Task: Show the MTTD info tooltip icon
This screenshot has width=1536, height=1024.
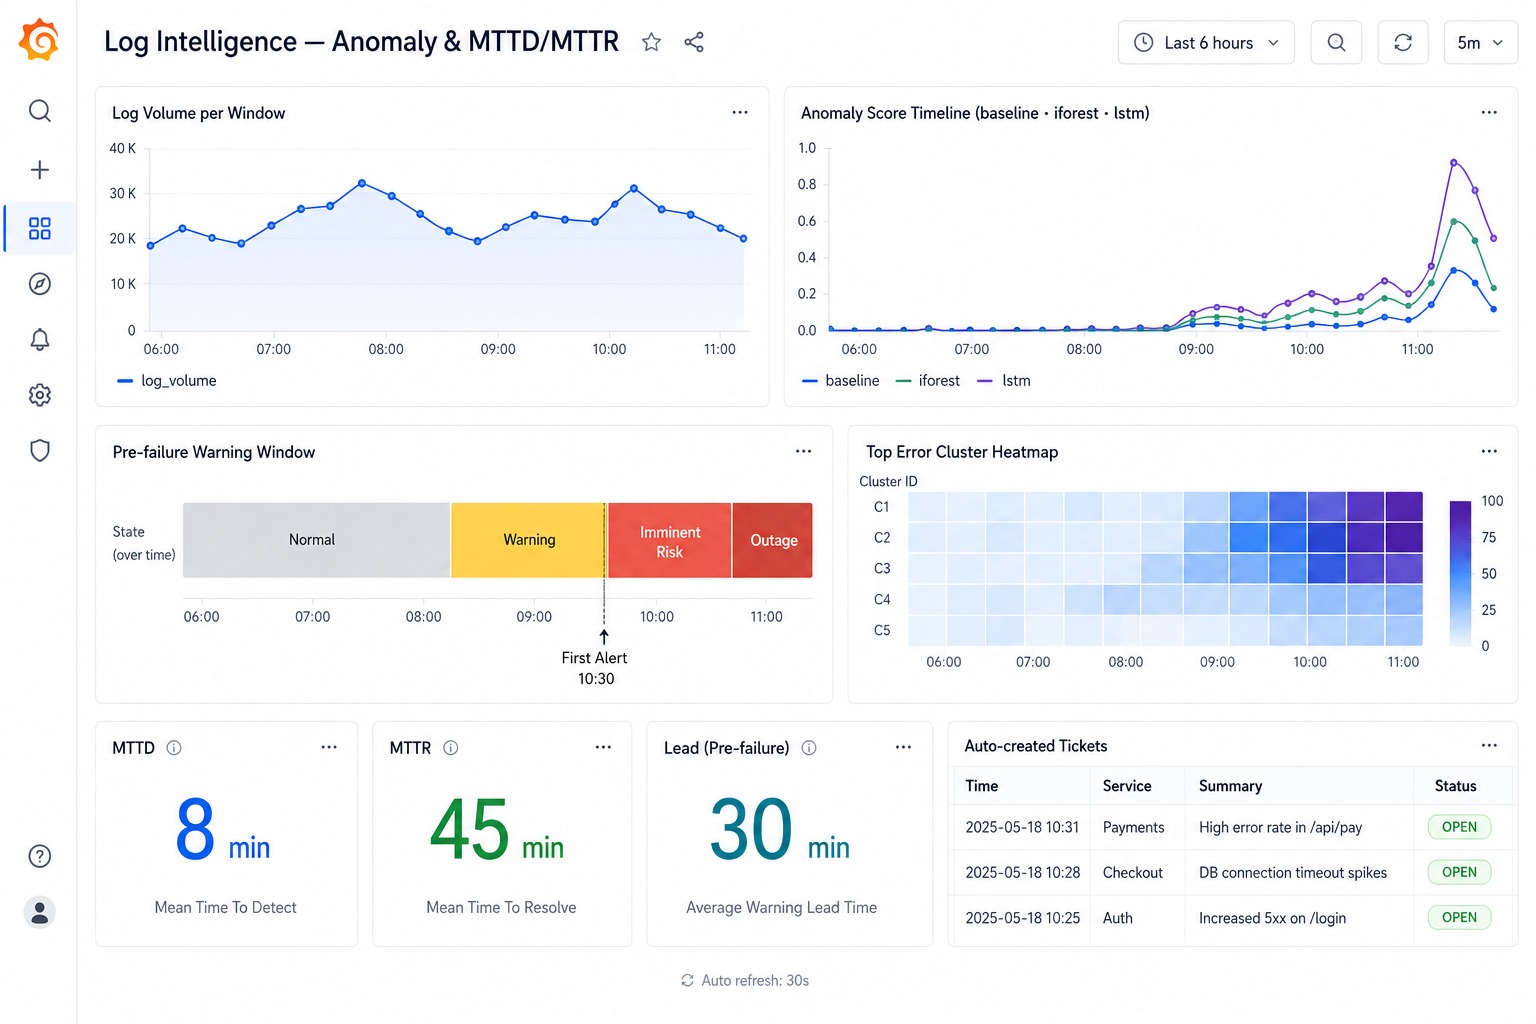Action: [x=174, y=748]
